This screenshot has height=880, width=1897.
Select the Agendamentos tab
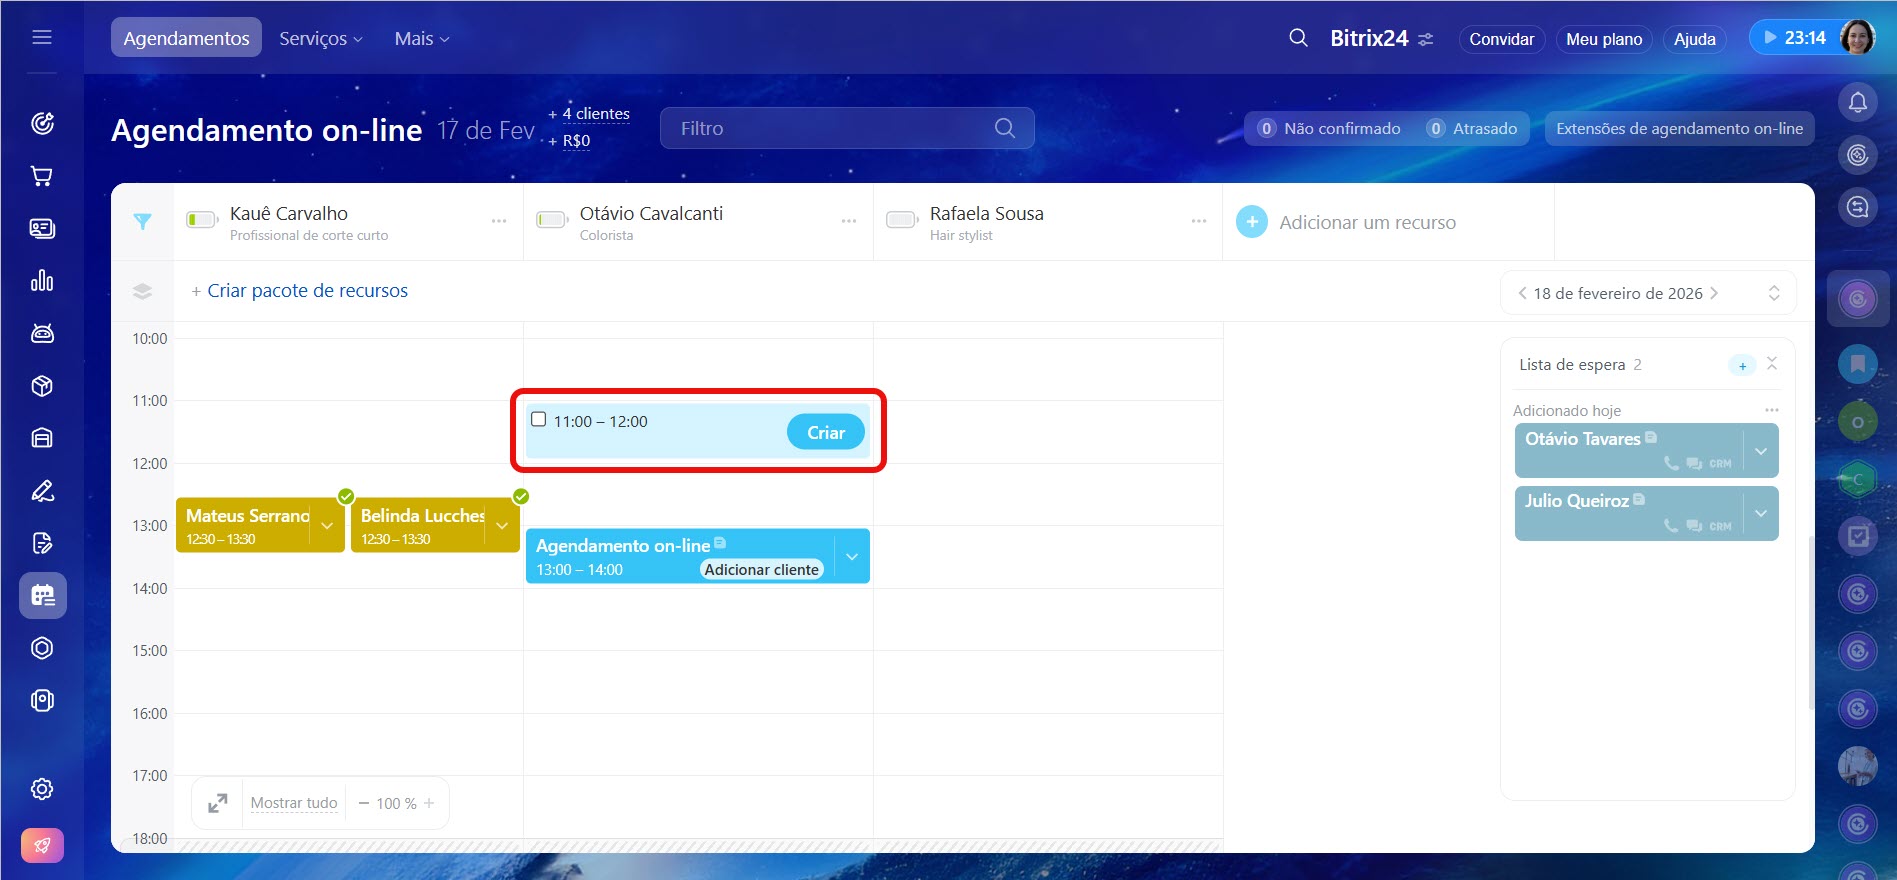(186, 38)
